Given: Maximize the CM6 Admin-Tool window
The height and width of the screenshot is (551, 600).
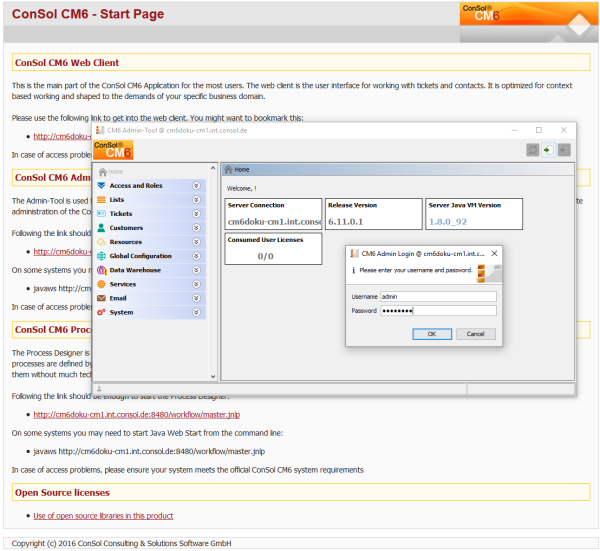Looking at the screenshot, I should pyautogui.click(x=539, y=130).
